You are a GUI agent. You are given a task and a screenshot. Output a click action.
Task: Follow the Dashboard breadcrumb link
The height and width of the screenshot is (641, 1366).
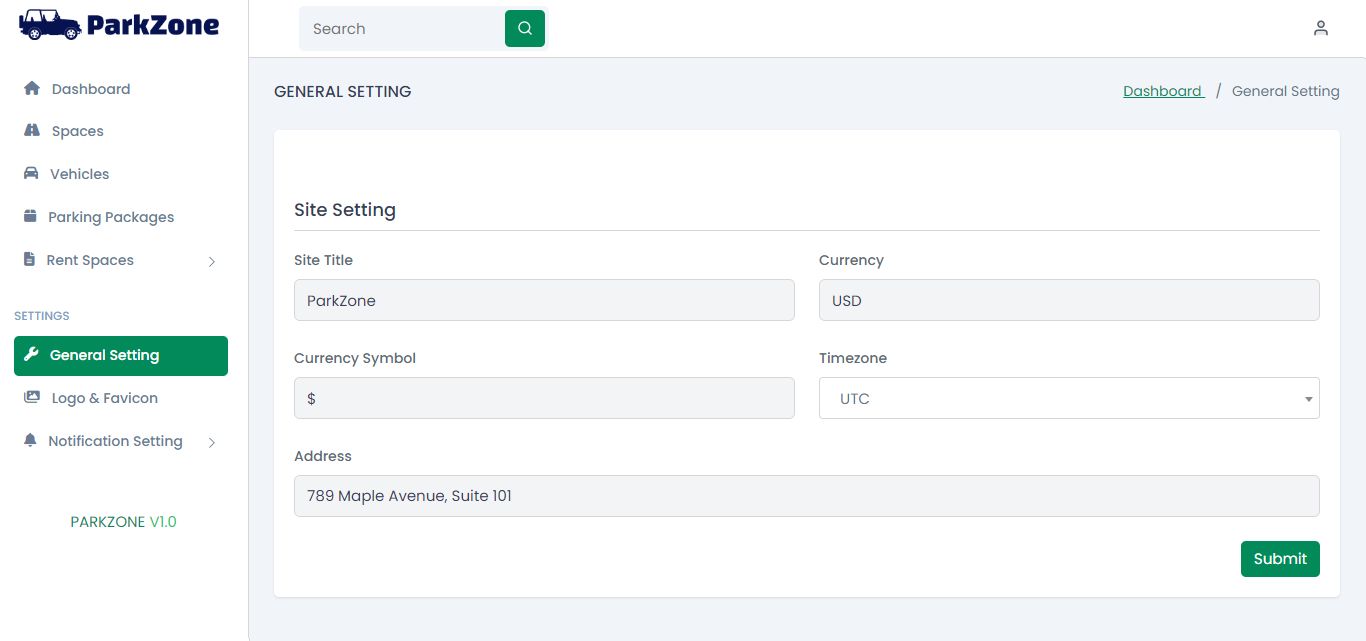coord(1162,91)
